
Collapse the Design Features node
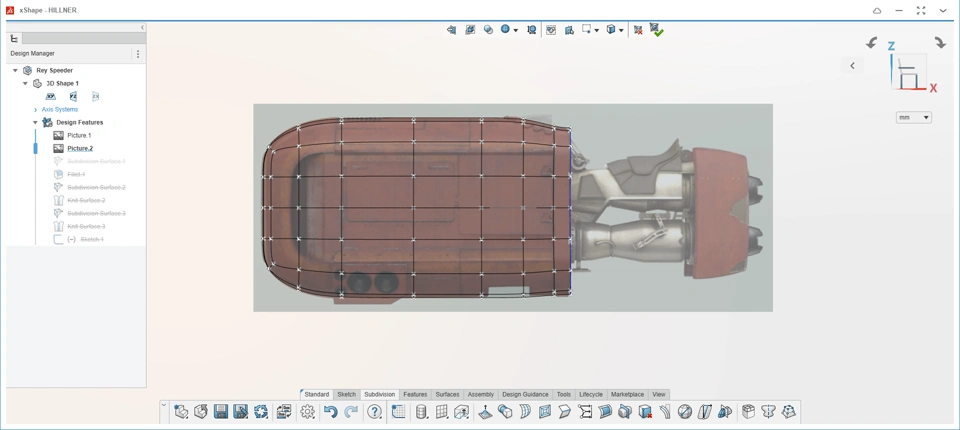(x=35, y=123)
